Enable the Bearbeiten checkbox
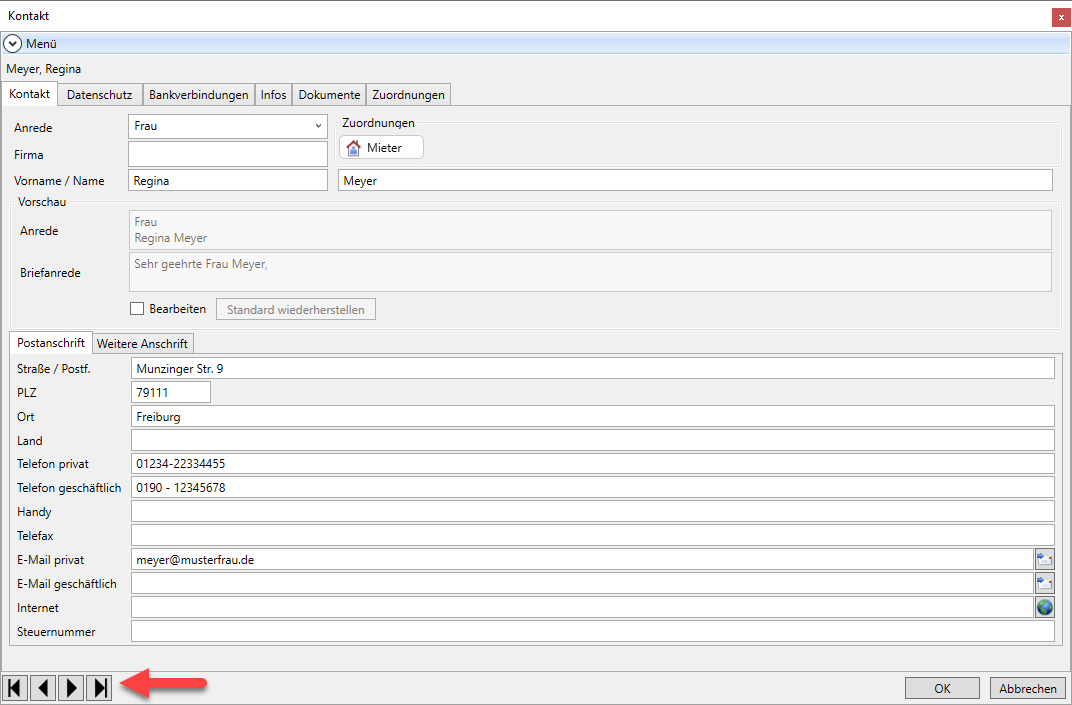Image resolution: width=1072 pixels, height=705 pixels. (138, 309)
